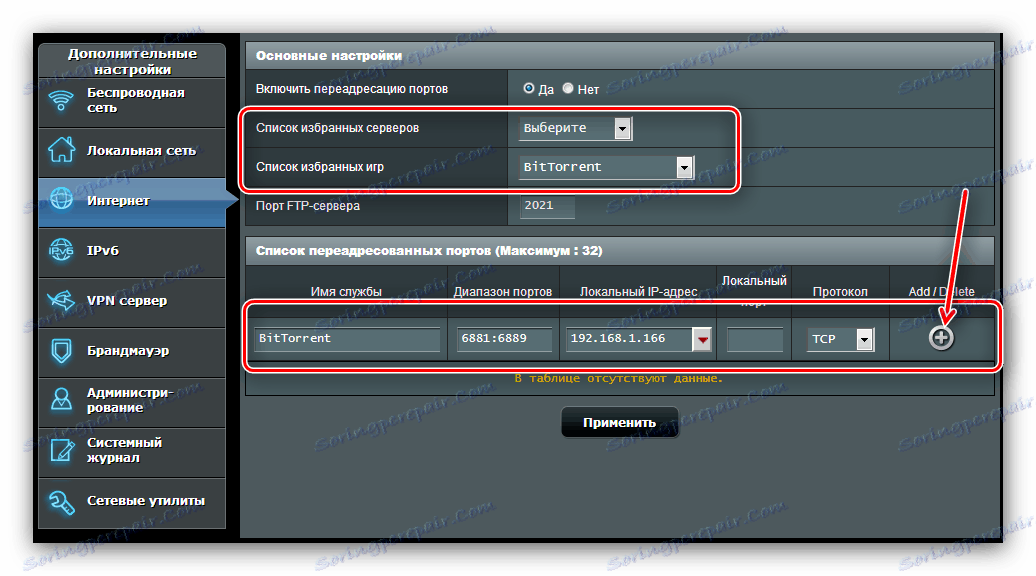Click the empty local port field
The width and height of the screenshot is (1036, 576).
[x=755, y=339]
